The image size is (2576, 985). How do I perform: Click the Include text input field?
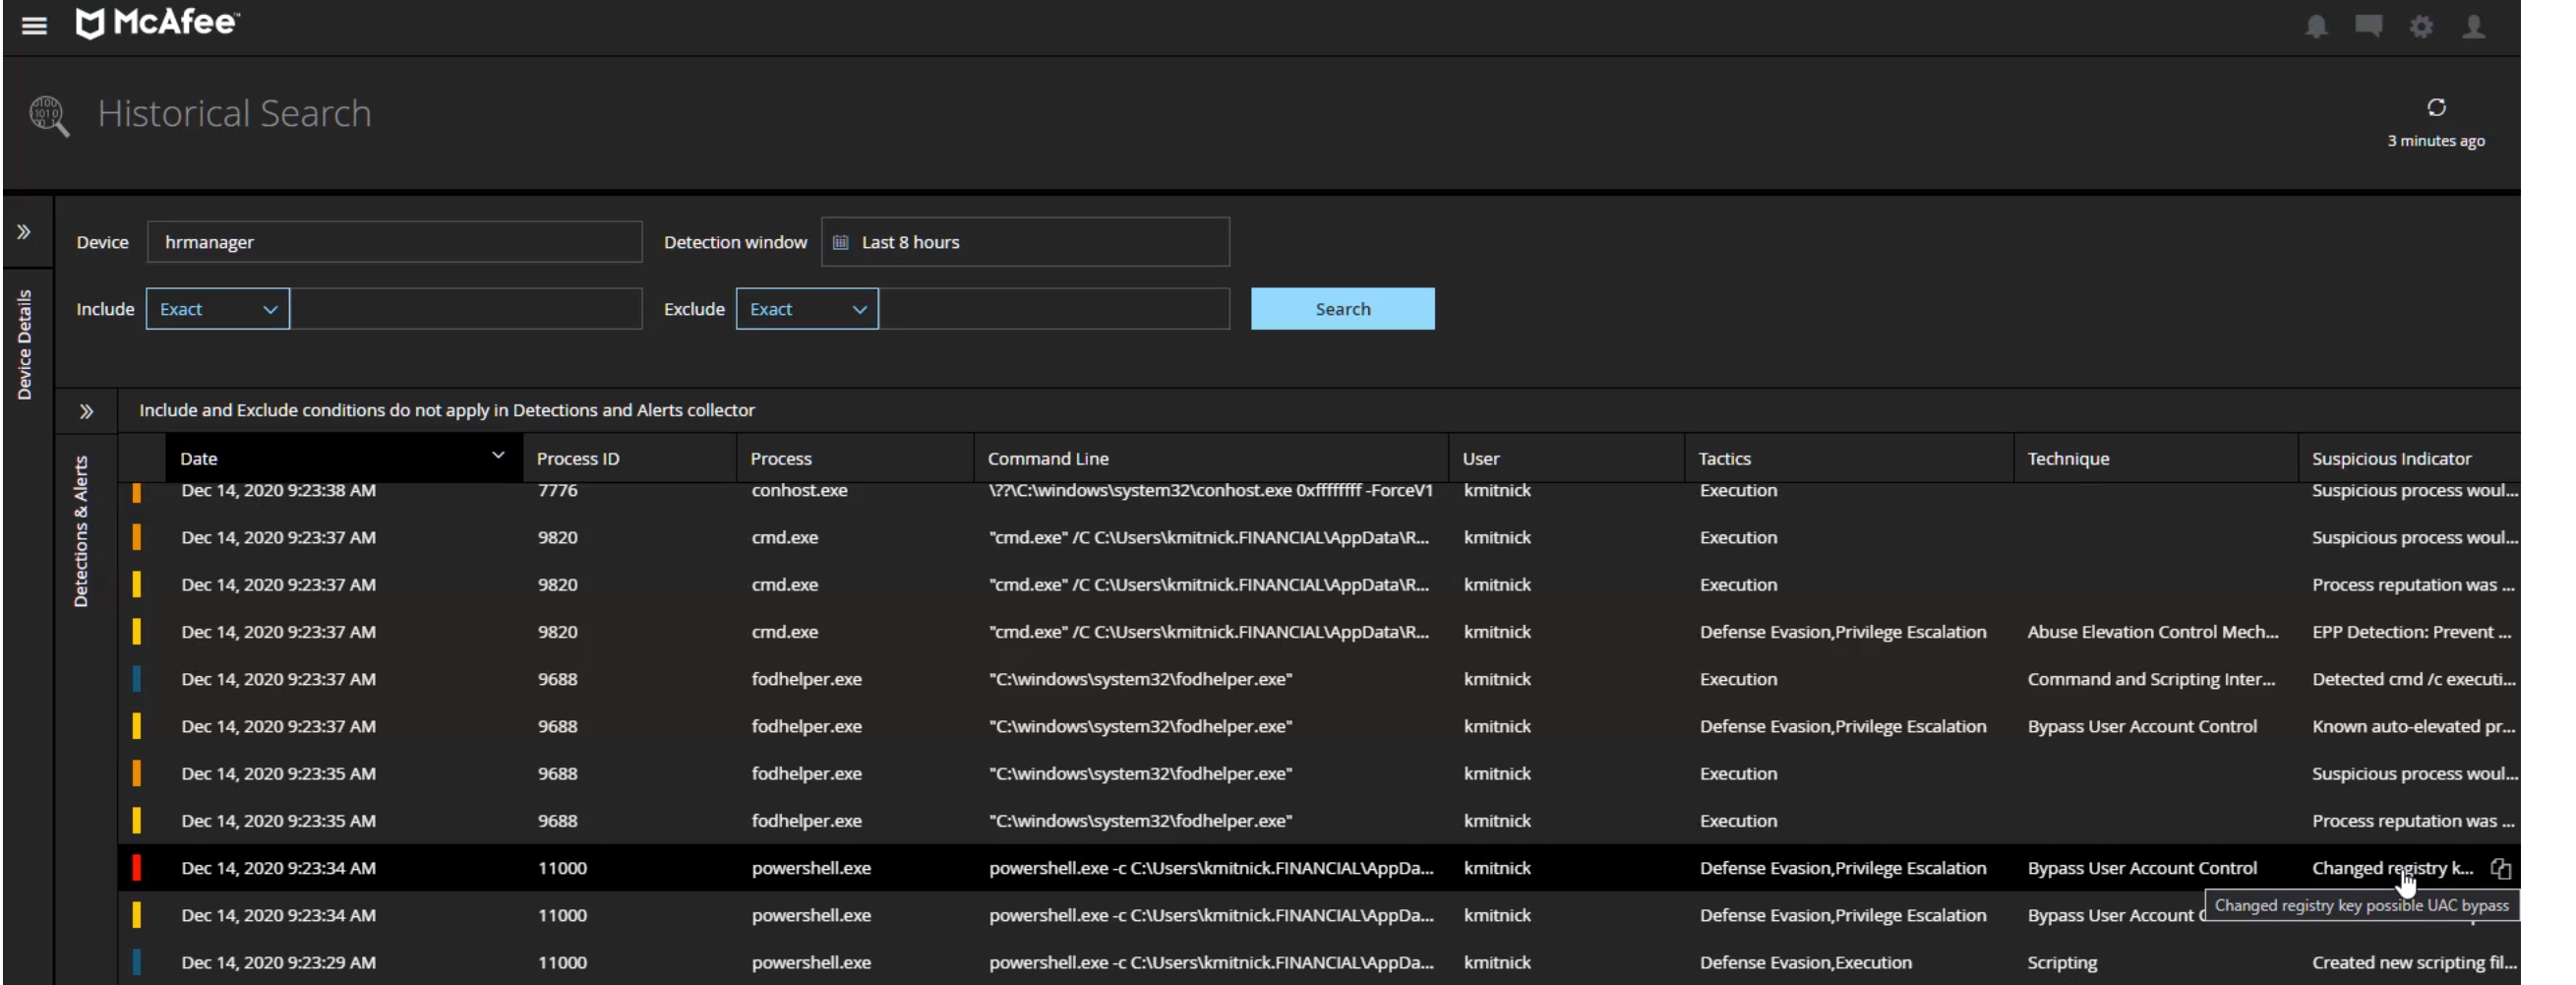[466, 309]
